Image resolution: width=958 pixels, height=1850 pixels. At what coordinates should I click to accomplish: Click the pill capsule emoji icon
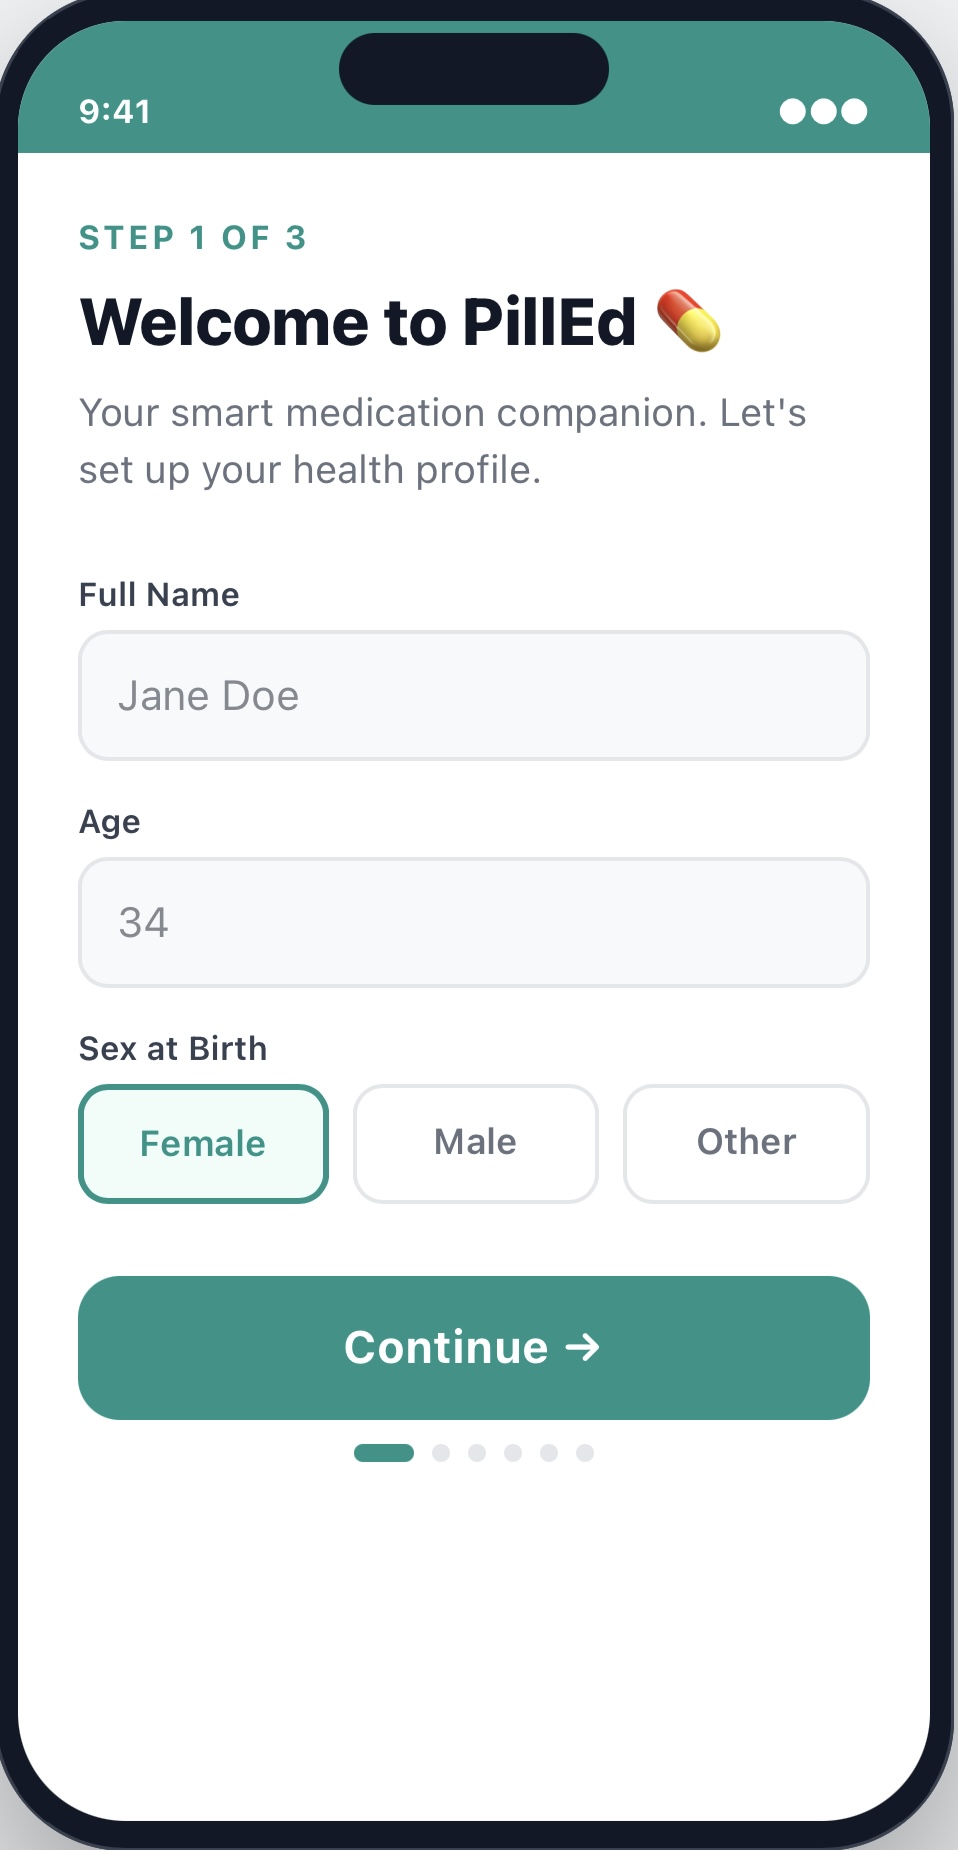tap(688, 321)
